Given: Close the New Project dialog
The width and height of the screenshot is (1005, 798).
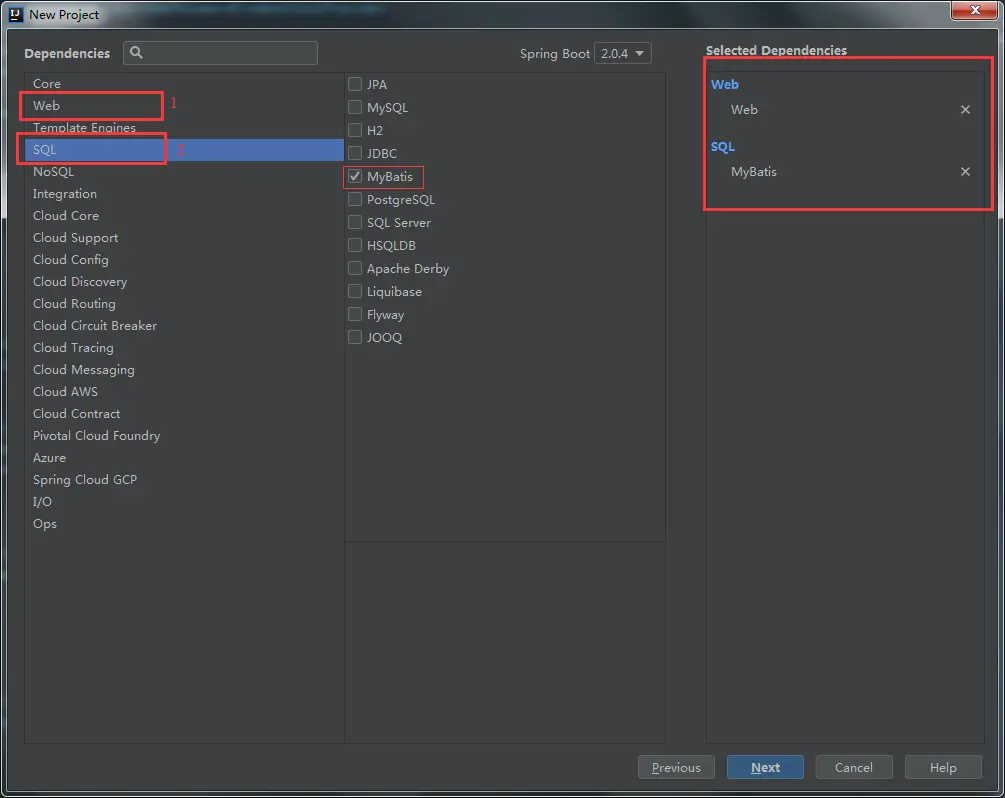Looking at the screenshot, I should (975, 10).
